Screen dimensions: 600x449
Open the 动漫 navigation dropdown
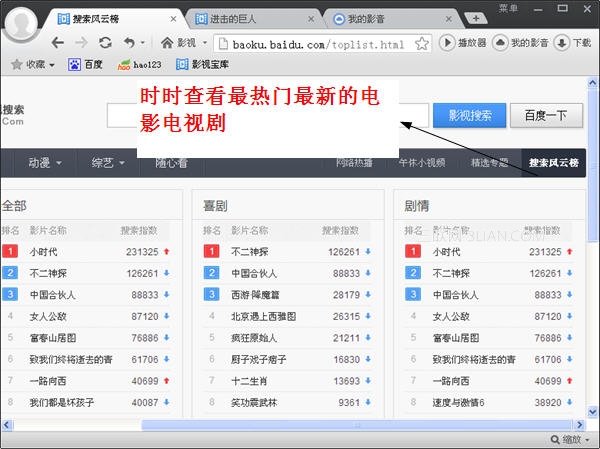45,163
